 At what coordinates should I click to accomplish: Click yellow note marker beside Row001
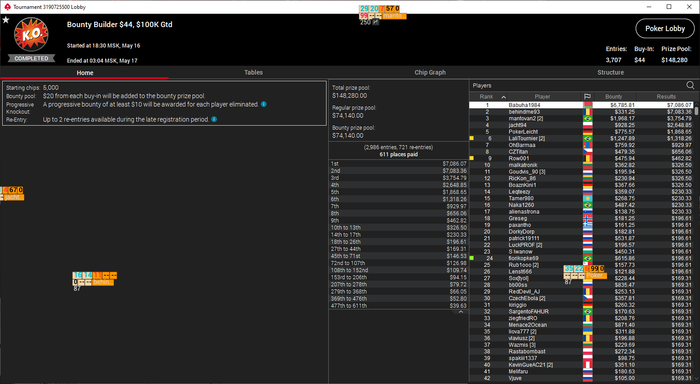pyautogui.click(x=471, y=158)
